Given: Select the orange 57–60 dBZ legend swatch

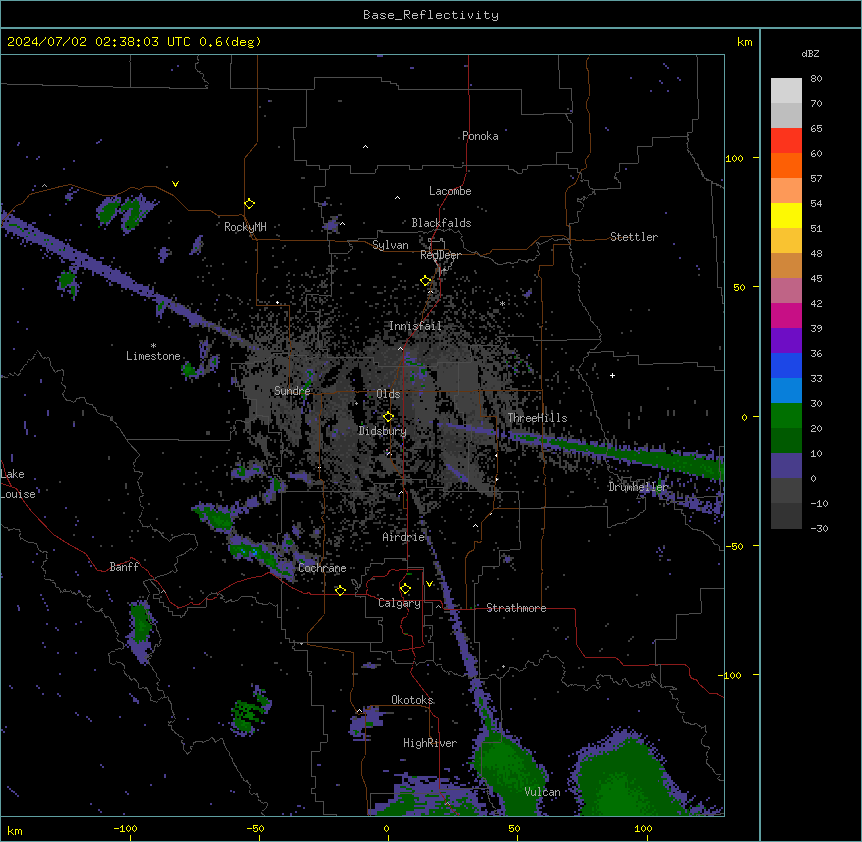Looking at the screenshot, I should coord(786,165).
